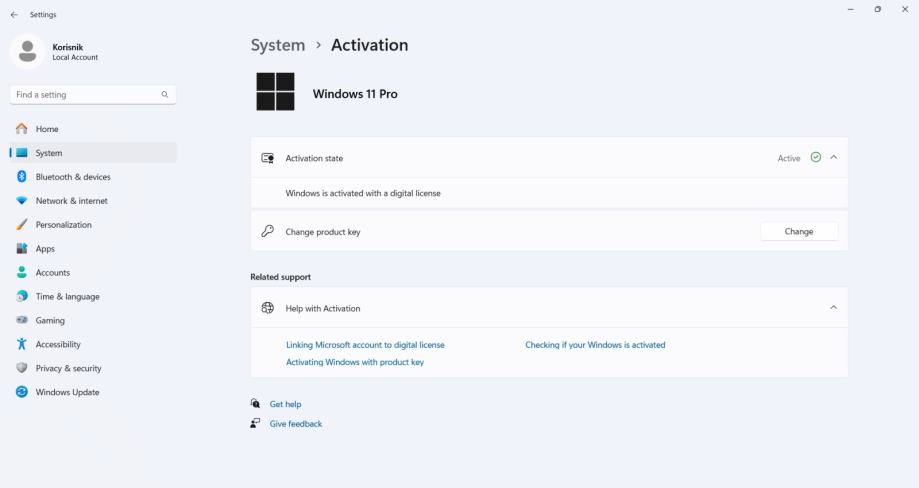Go back to System in breadcrumb
The image size is (919, 488).
278,45
